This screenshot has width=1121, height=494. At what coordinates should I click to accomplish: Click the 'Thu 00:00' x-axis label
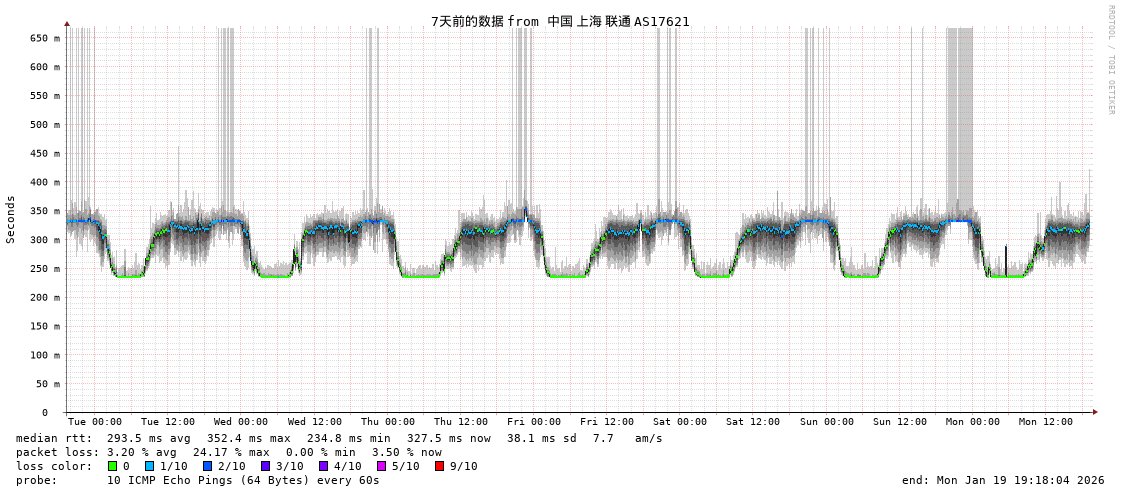coord(387,422)
